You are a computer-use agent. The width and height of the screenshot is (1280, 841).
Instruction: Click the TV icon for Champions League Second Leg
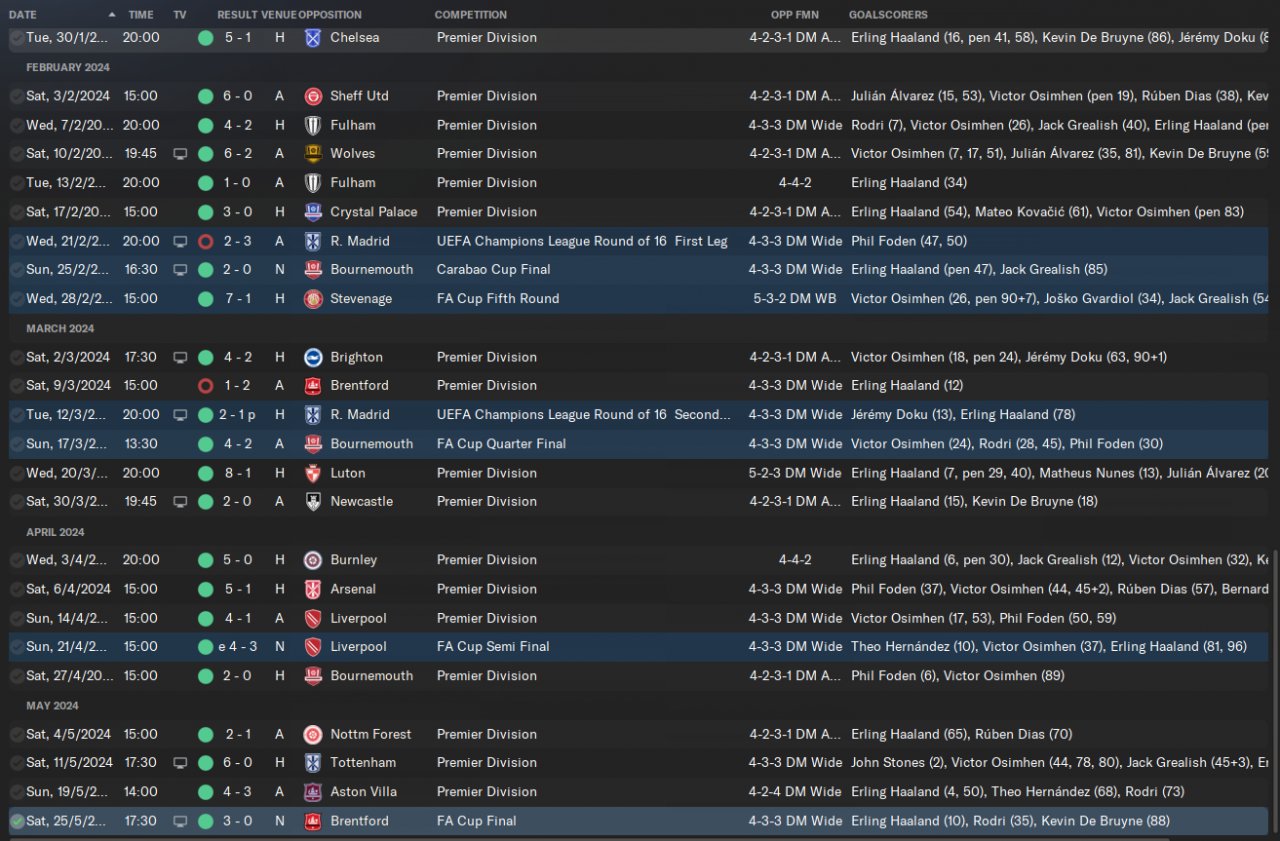pyautogui.click(x=180, y=415)
